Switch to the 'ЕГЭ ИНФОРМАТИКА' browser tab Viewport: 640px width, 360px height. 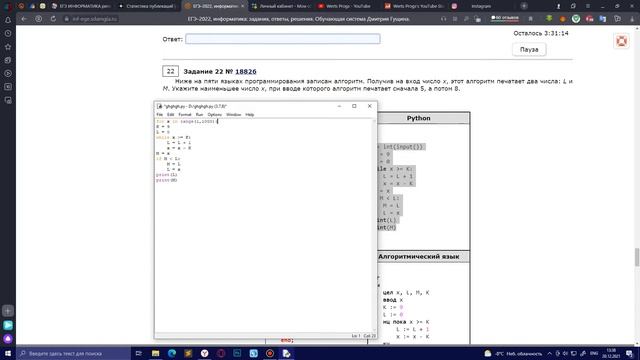click(x=81, y=6)
